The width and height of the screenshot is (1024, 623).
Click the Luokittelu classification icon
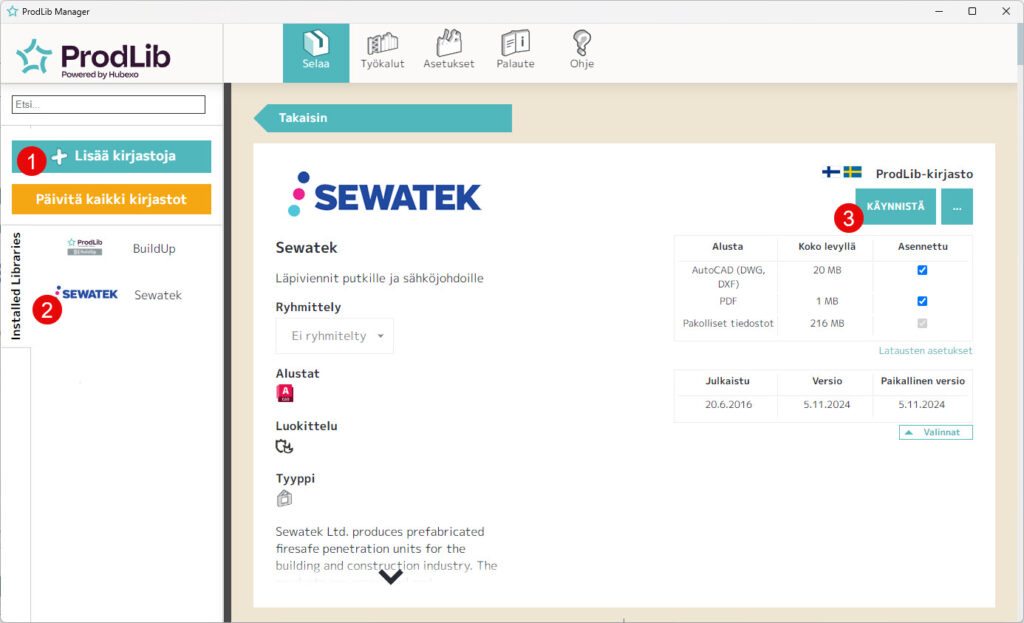click(284, 446)
